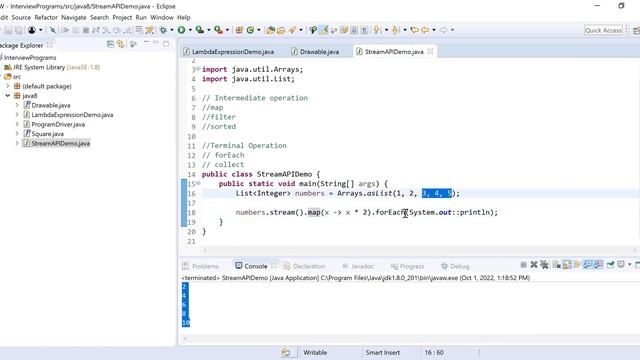The image size is (640, 360).
Task: Collapse the import fold marker at line 3
Action: (198, 69)
